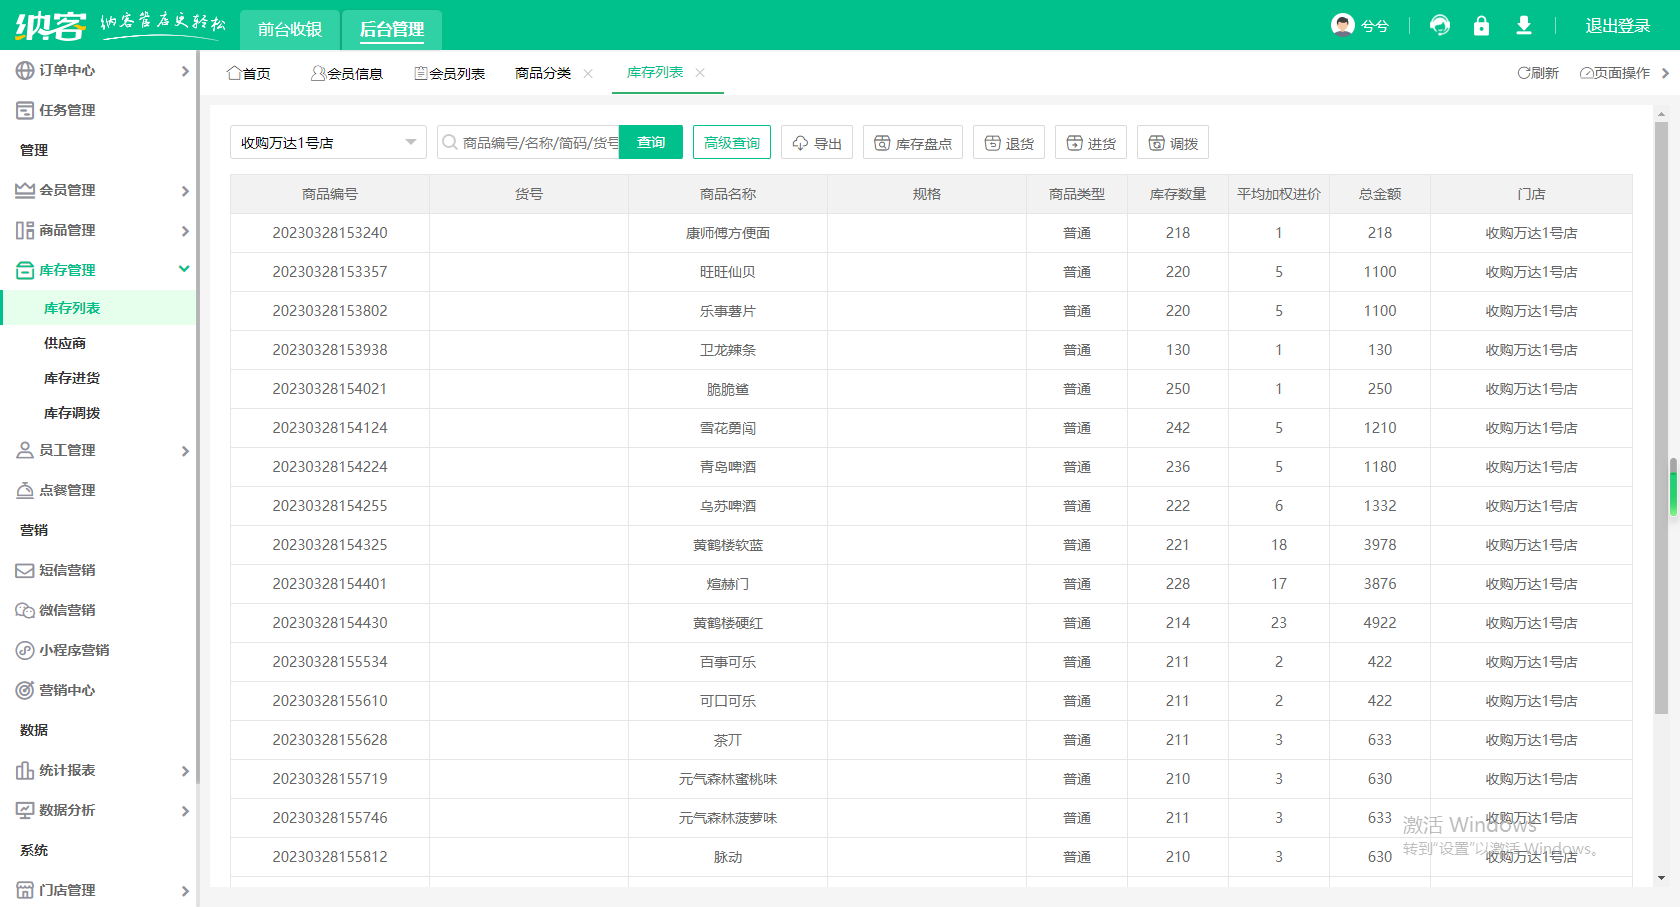
Task: Close the 商品分类 tab
Action: click(x=588, y=74)
